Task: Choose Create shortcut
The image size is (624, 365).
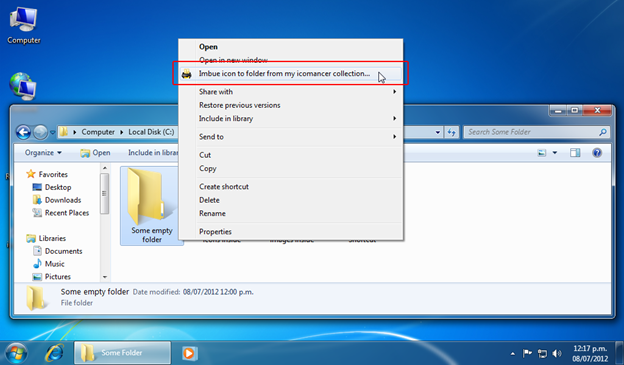Action: coord(290,187)
